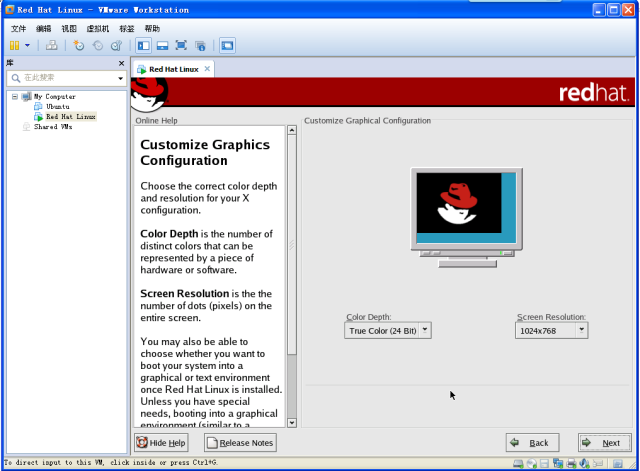Go Back to previous installer step

coord(532,443)
